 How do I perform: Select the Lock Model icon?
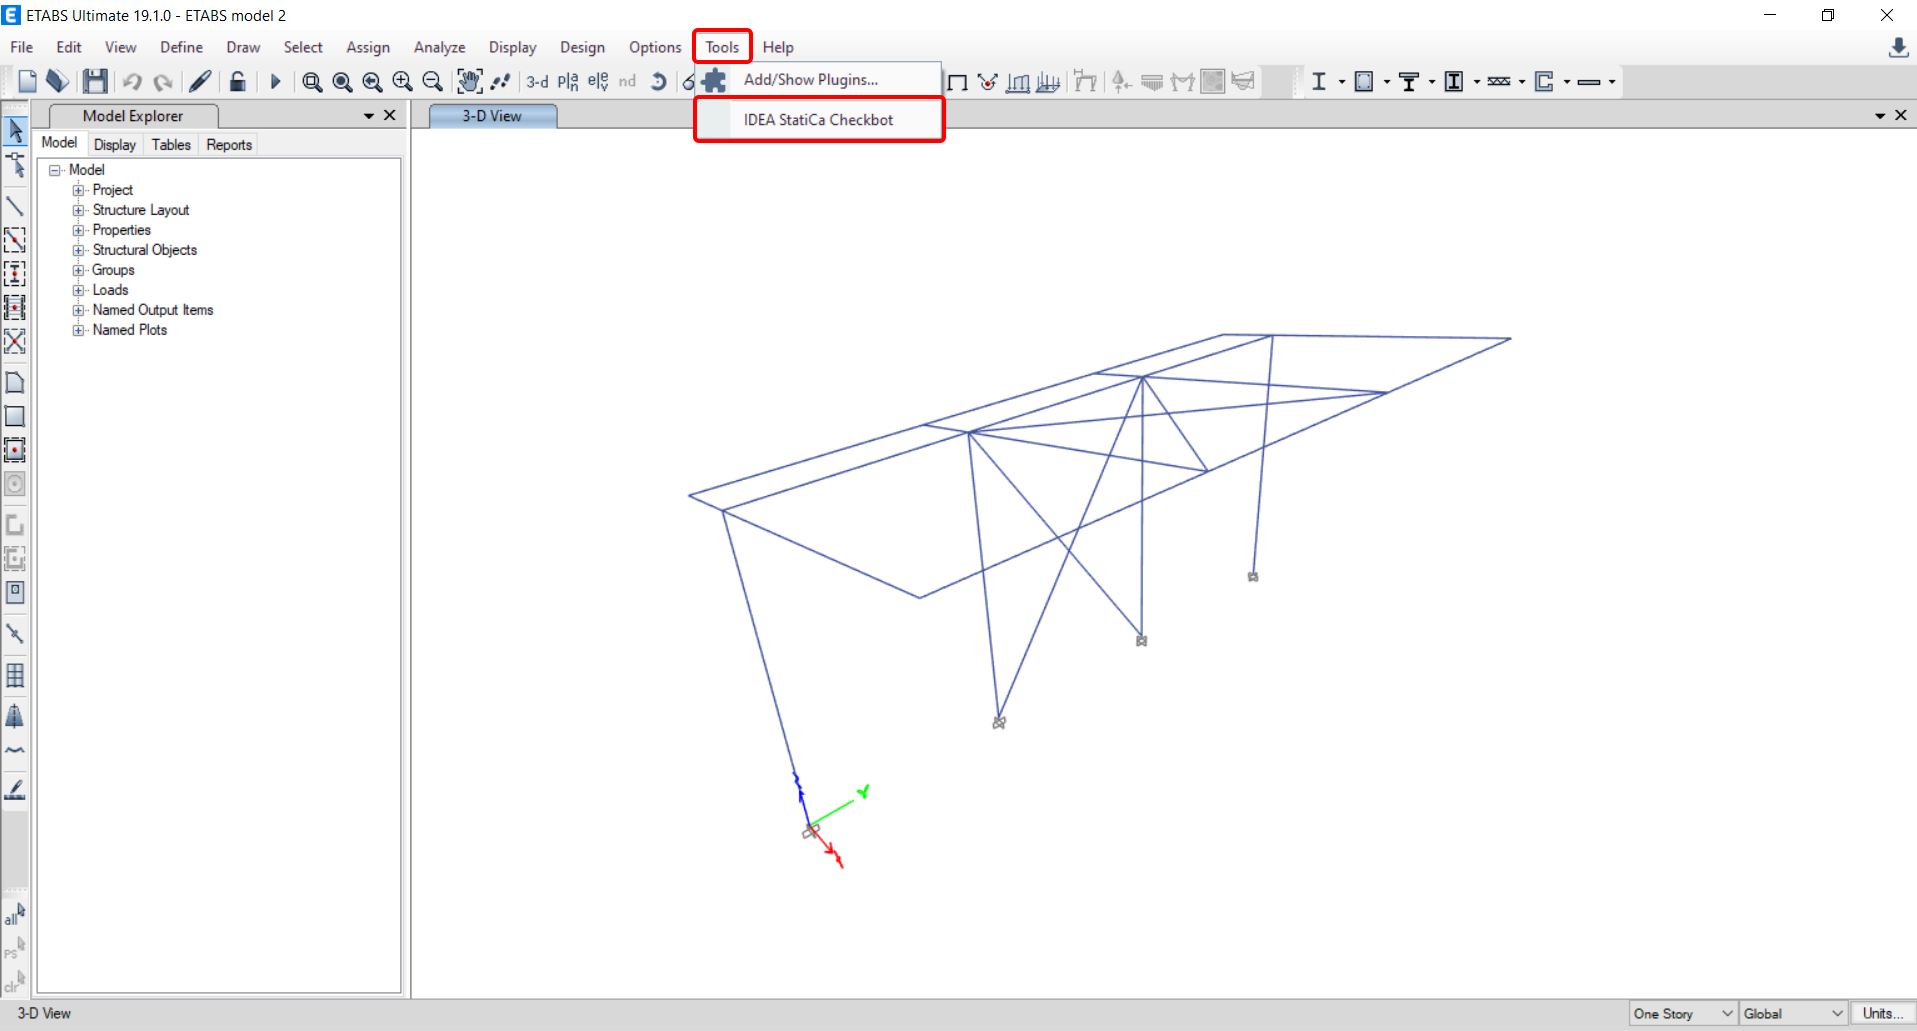coord(237,81)
